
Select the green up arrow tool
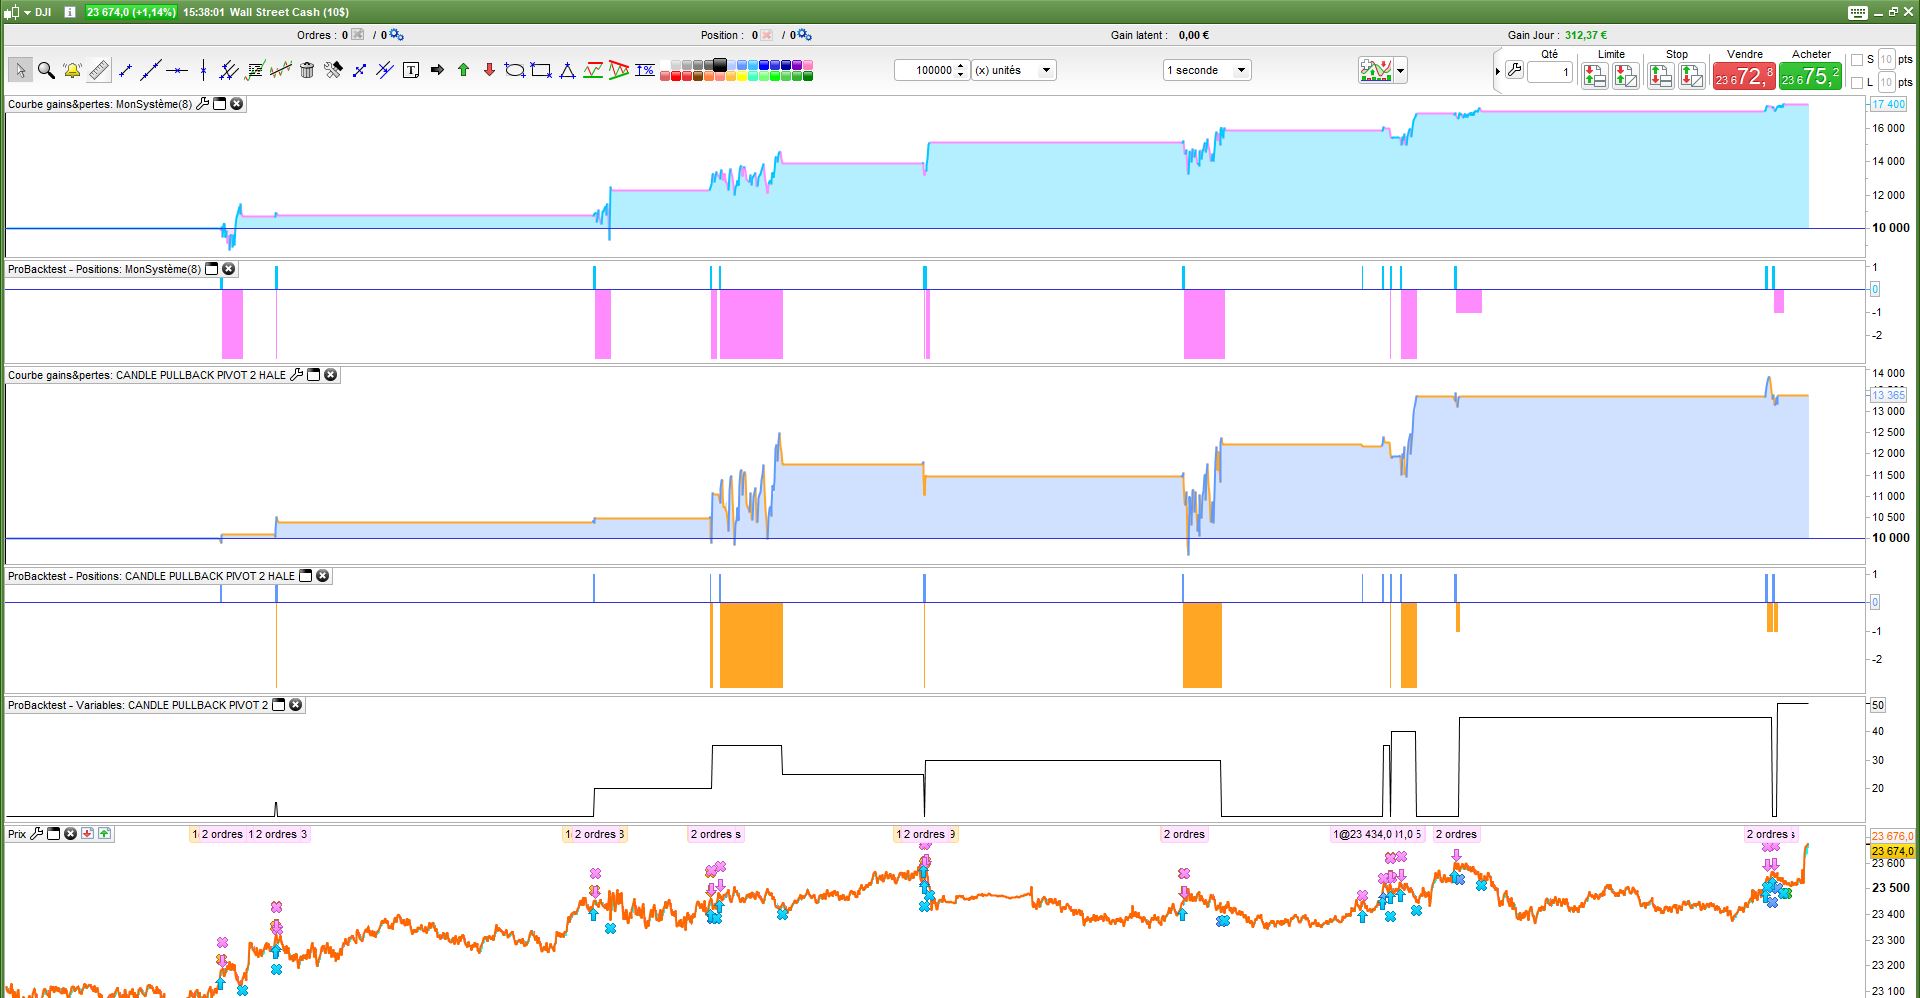[463, 70]
